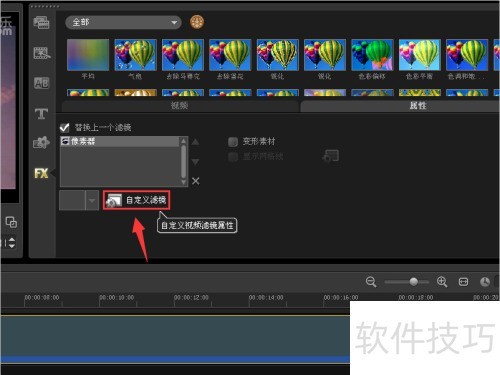Click timeline ruler at 00:00:08:00
This screenshot has height=375, width=500.
[42, 297]
